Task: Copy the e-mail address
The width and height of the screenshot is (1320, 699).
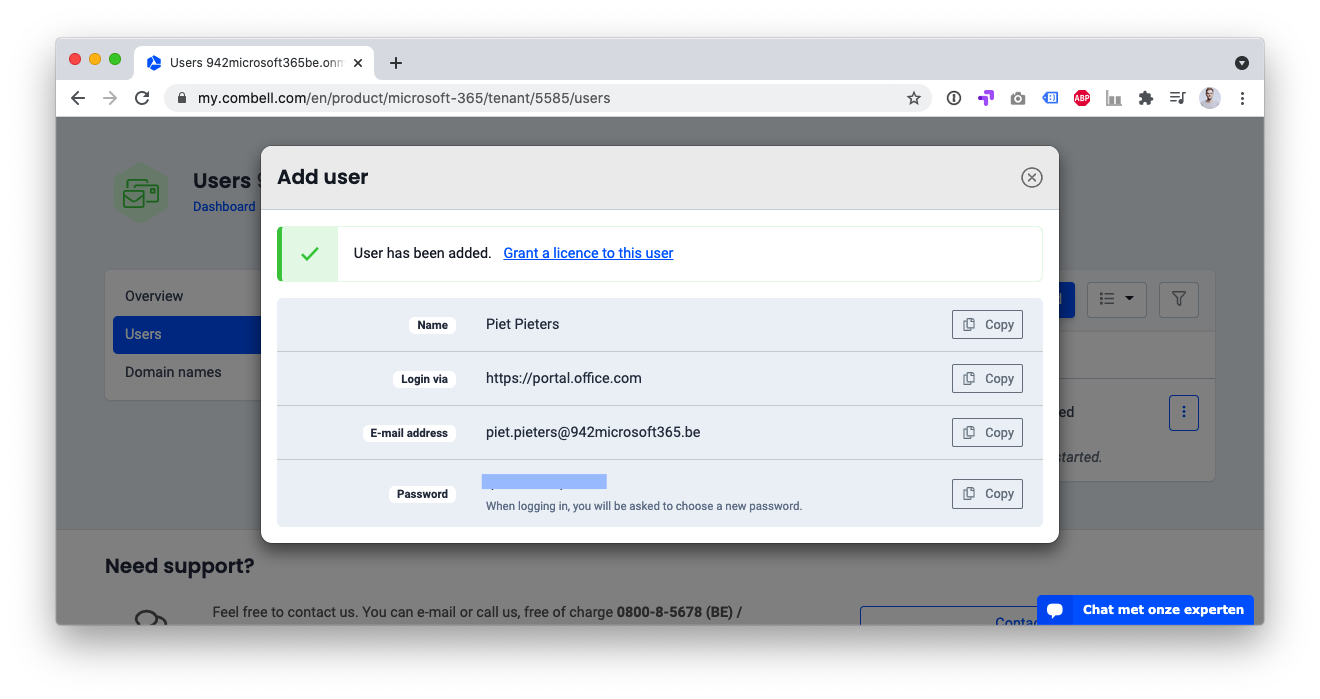Action: coord(987,433)
